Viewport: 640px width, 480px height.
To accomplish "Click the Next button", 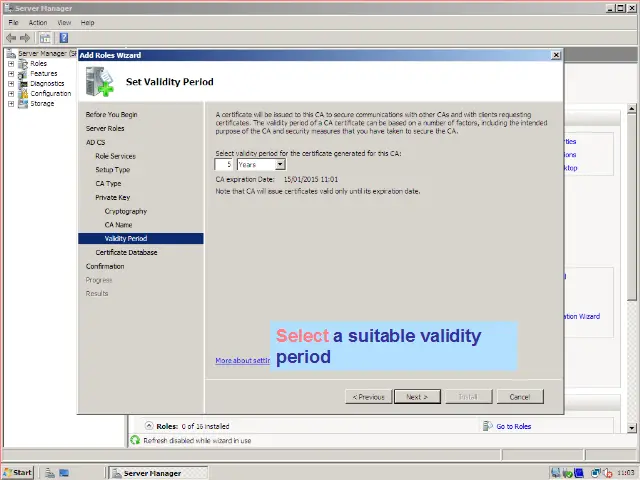I will tap(417, 397).
